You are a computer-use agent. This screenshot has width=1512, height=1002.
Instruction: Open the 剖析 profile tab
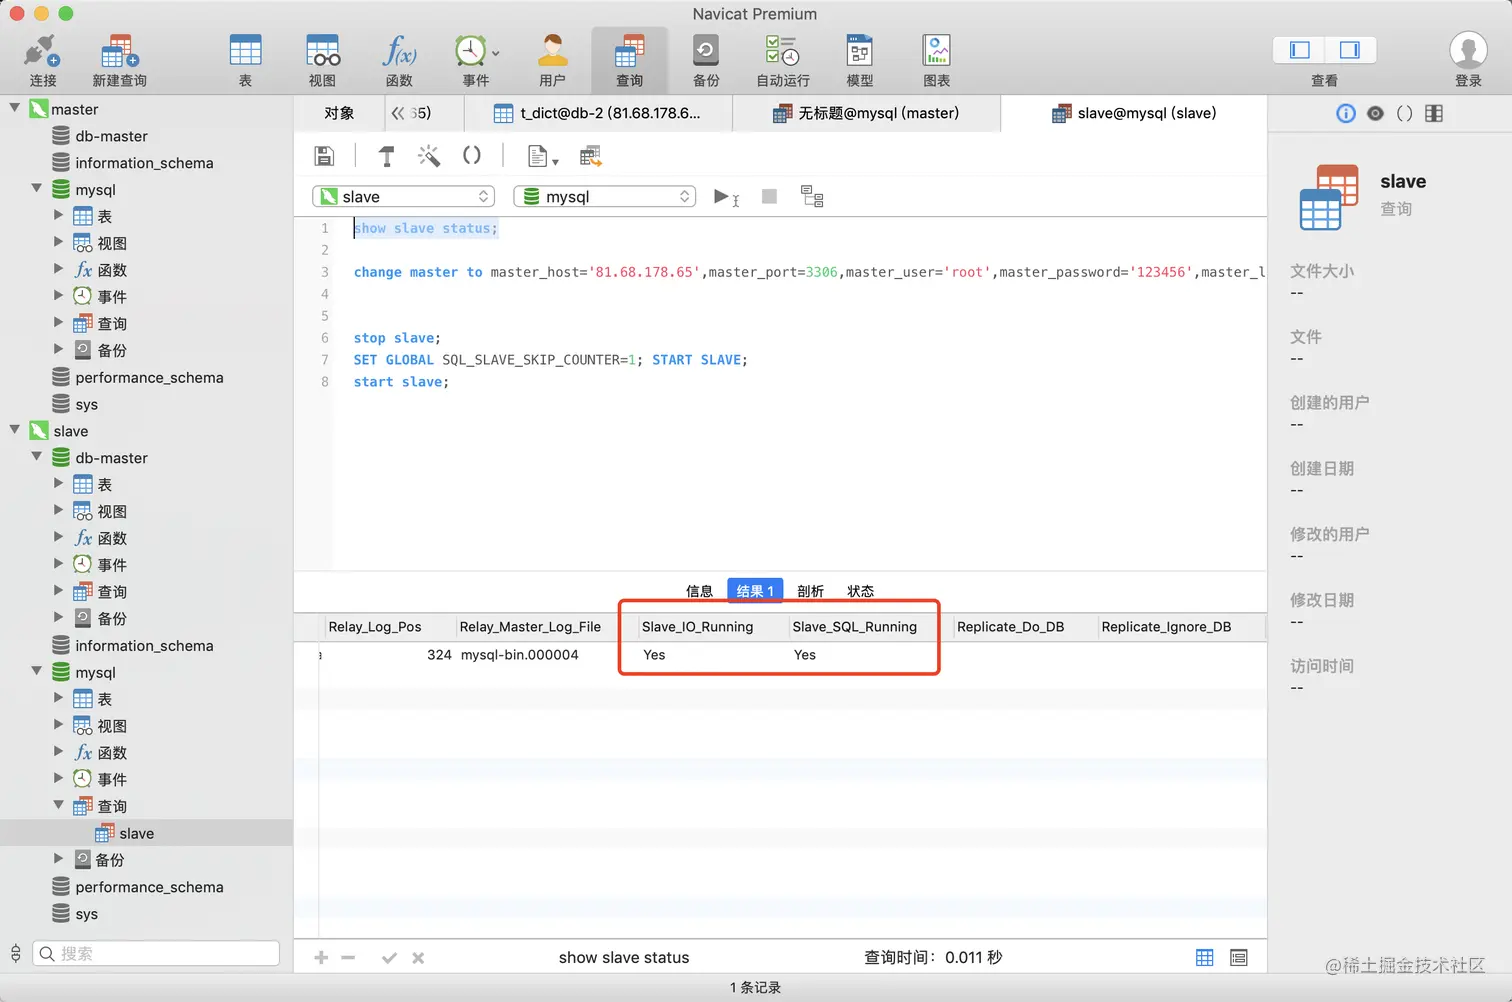click(x=811, y=591)
